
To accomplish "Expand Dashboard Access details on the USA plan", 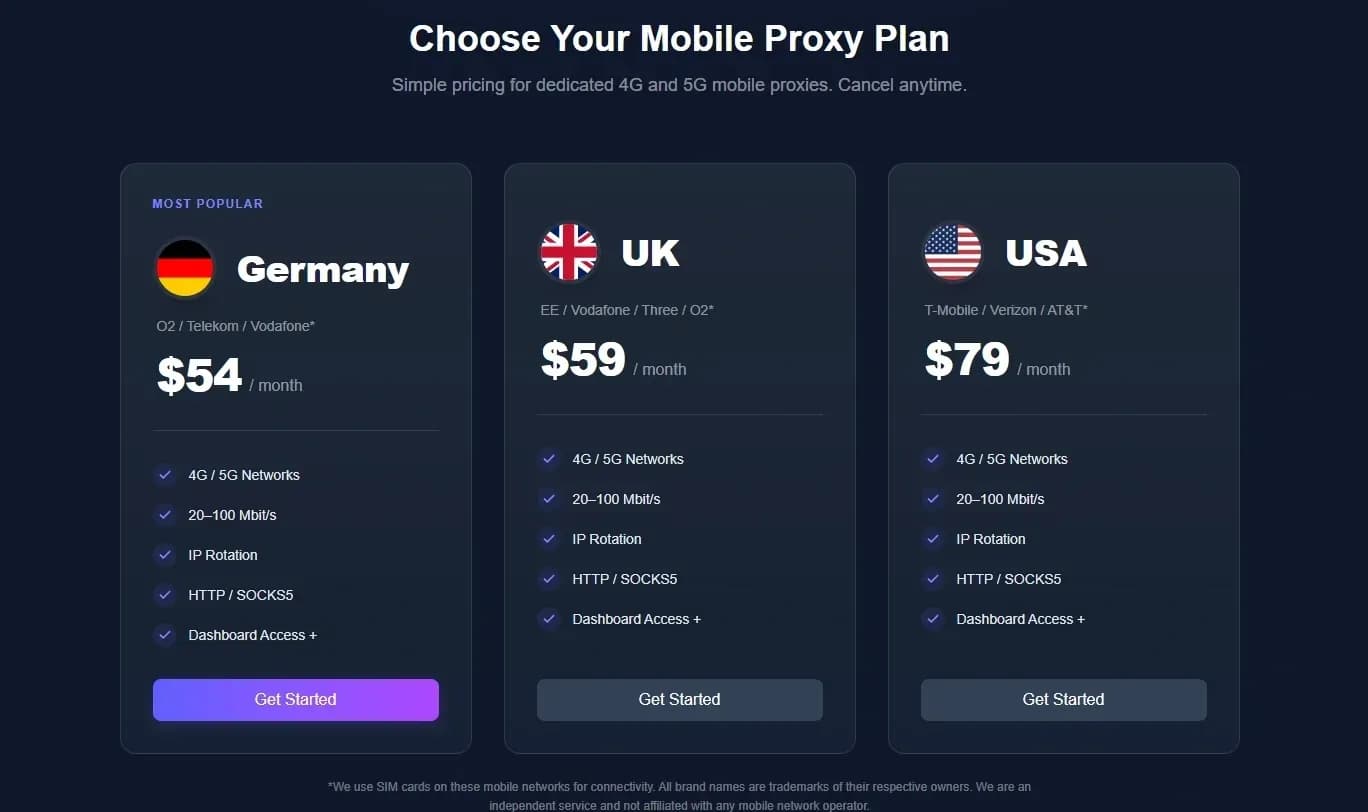I will point(1021,619).
